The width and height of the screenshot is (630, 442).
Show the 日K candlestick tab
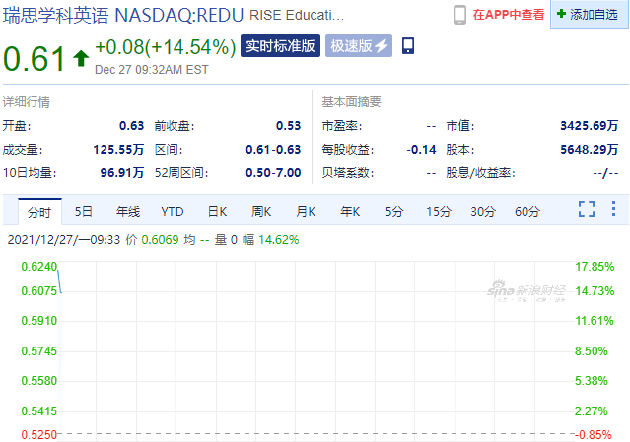click(217, 211)
